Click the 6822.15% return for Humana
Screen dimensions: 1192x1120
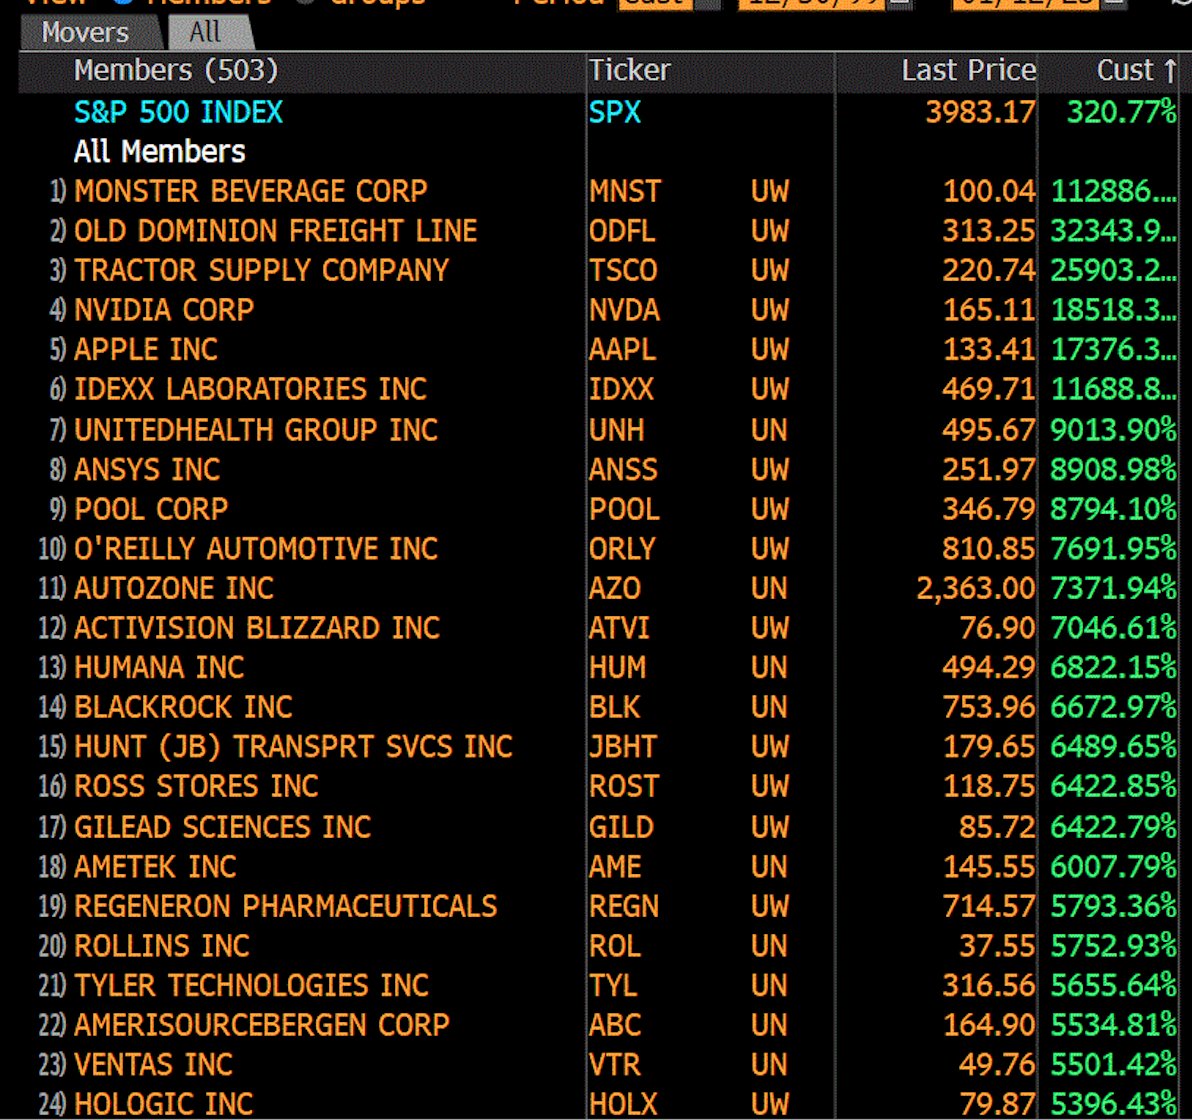[x=1113, y=668]
